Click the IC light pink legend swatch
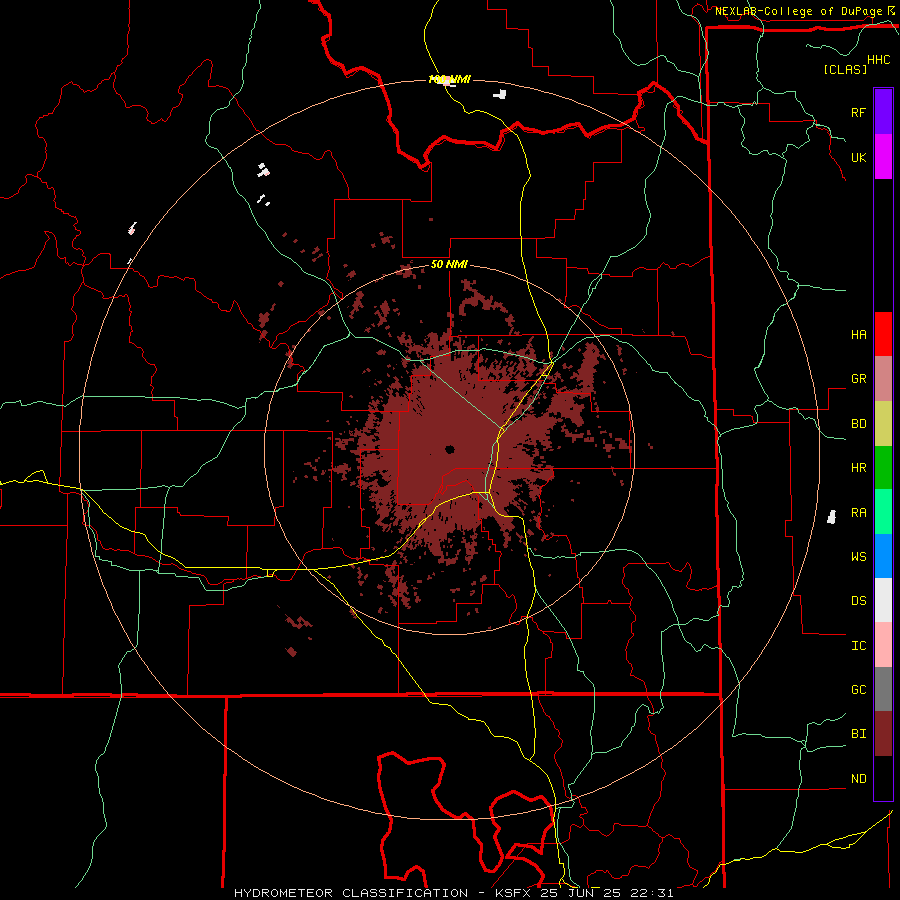 click(883, 645)
